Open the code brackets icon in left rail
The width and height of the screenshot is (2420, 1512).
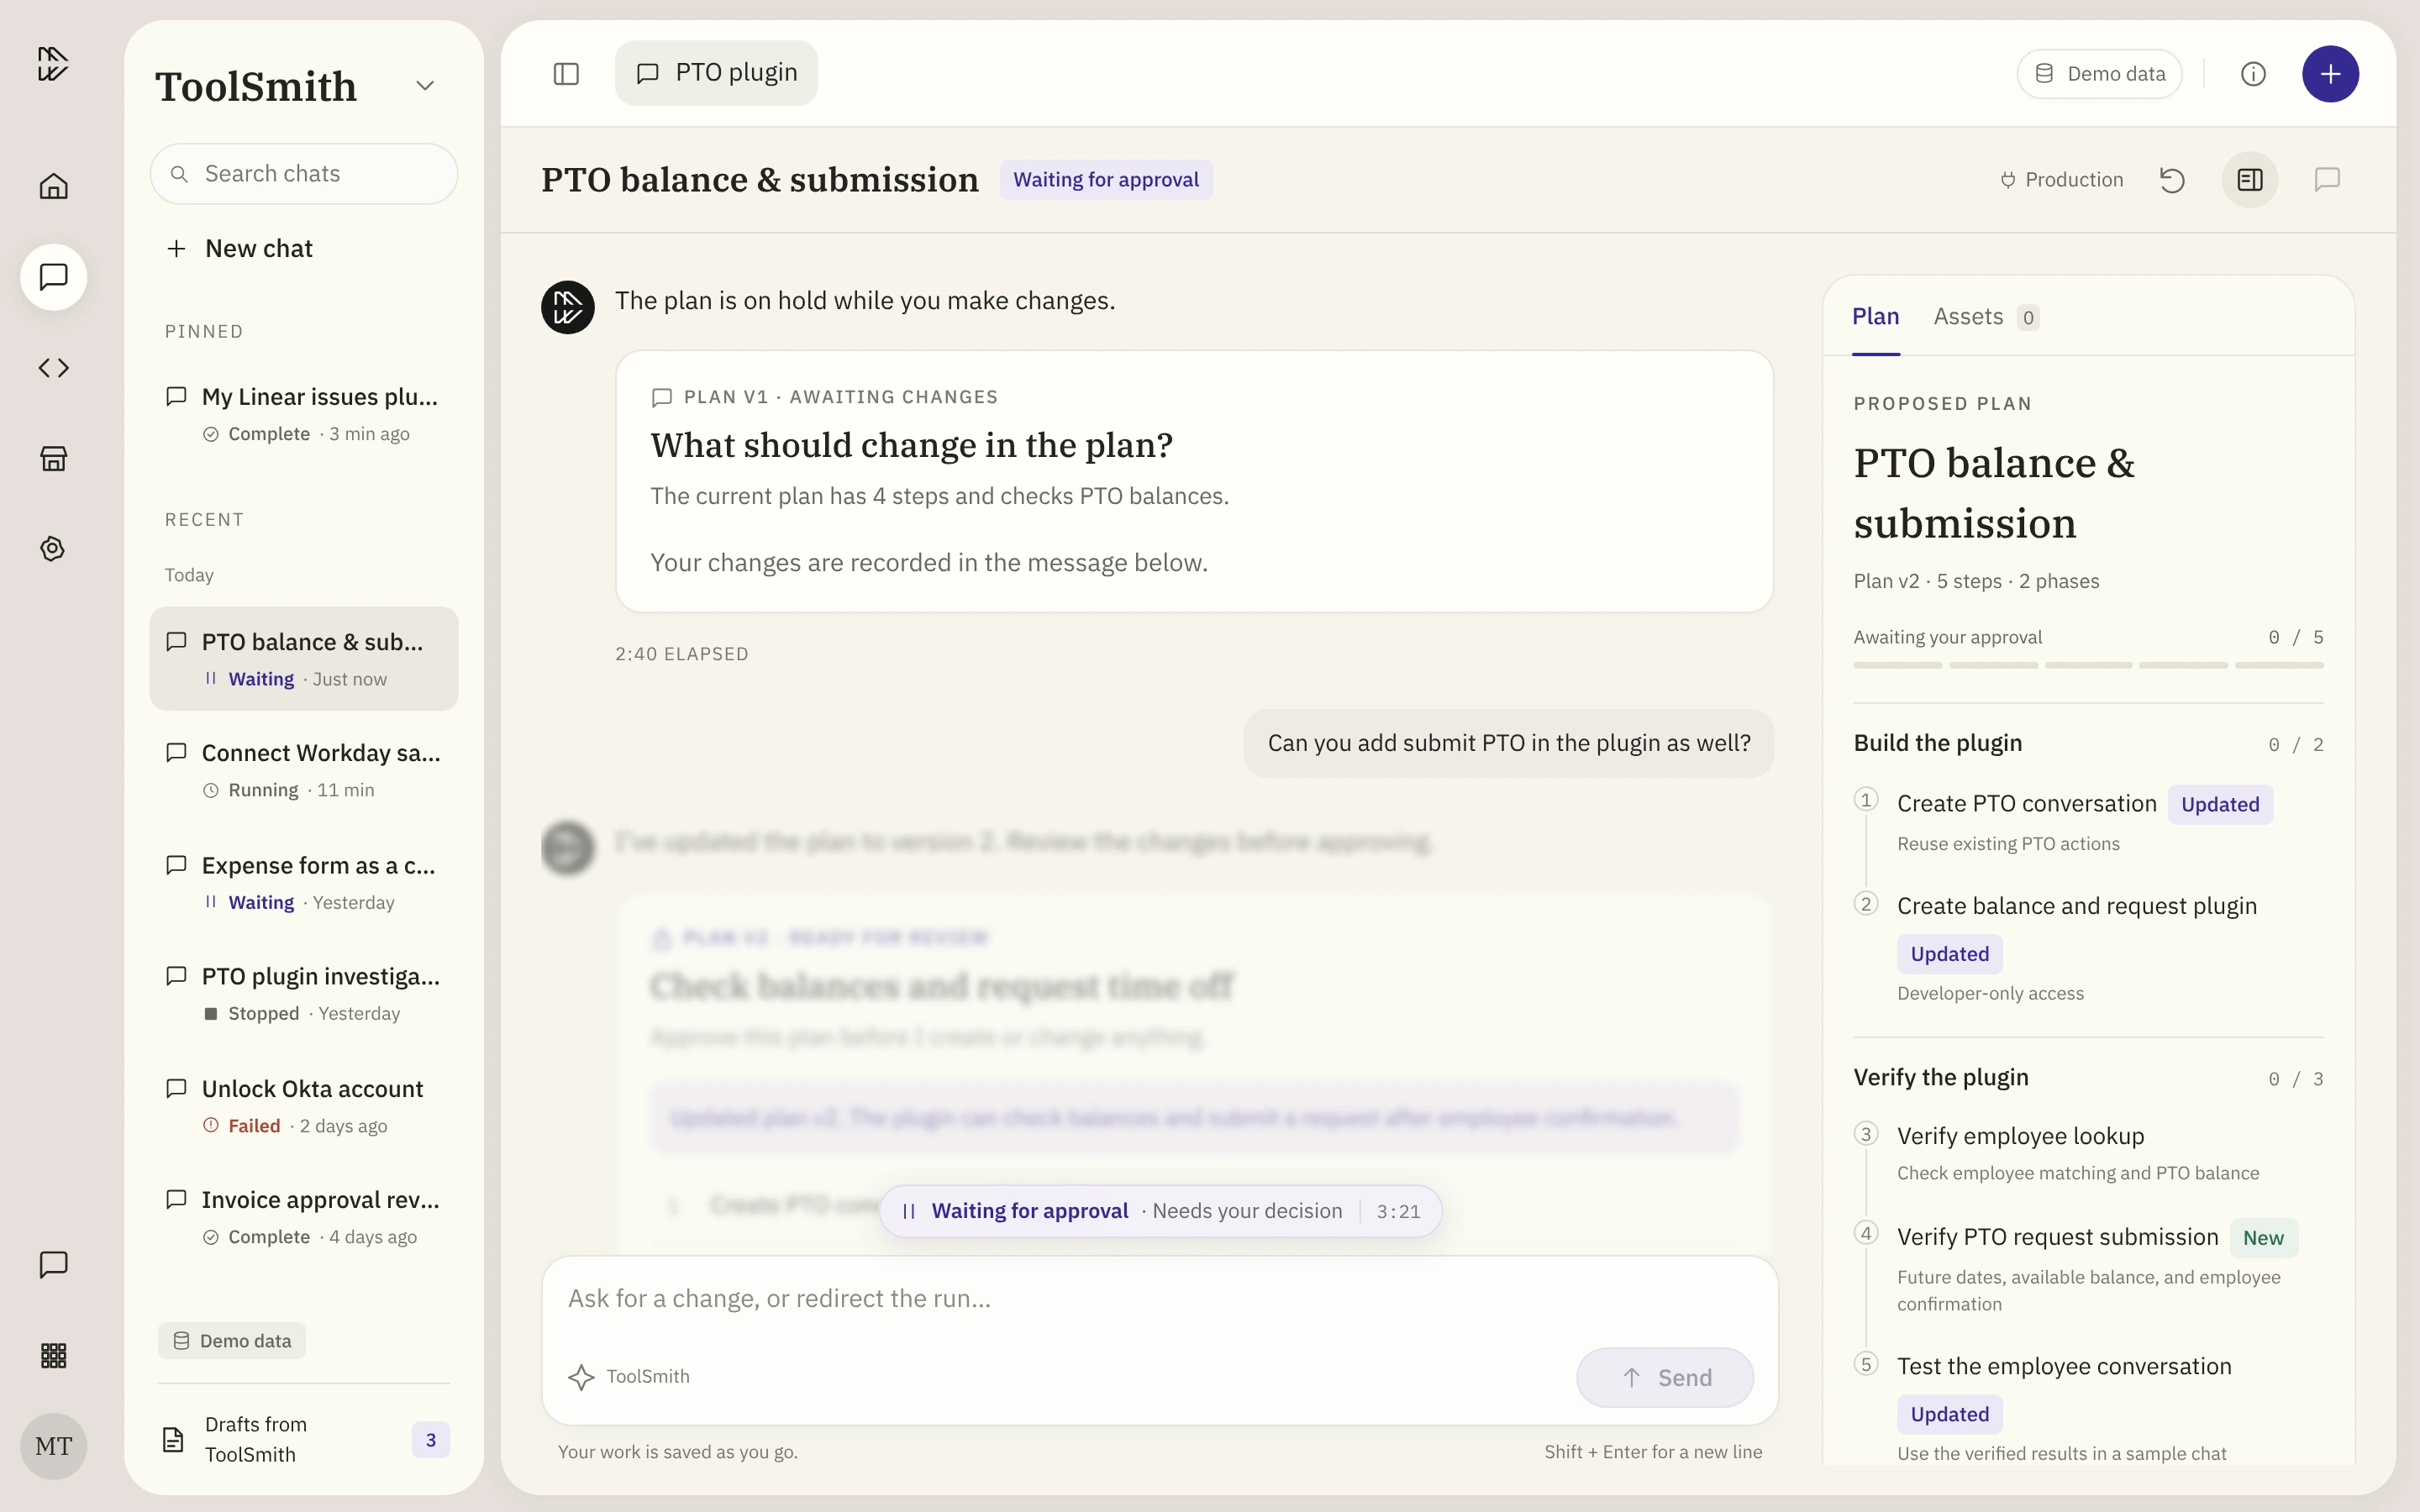pos(53,368)
